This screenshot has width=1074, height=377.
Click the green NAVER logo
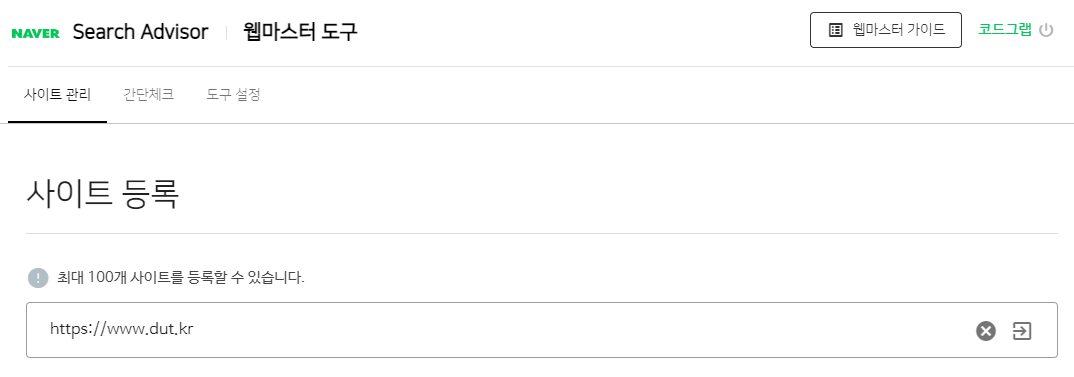pos(36,33)
